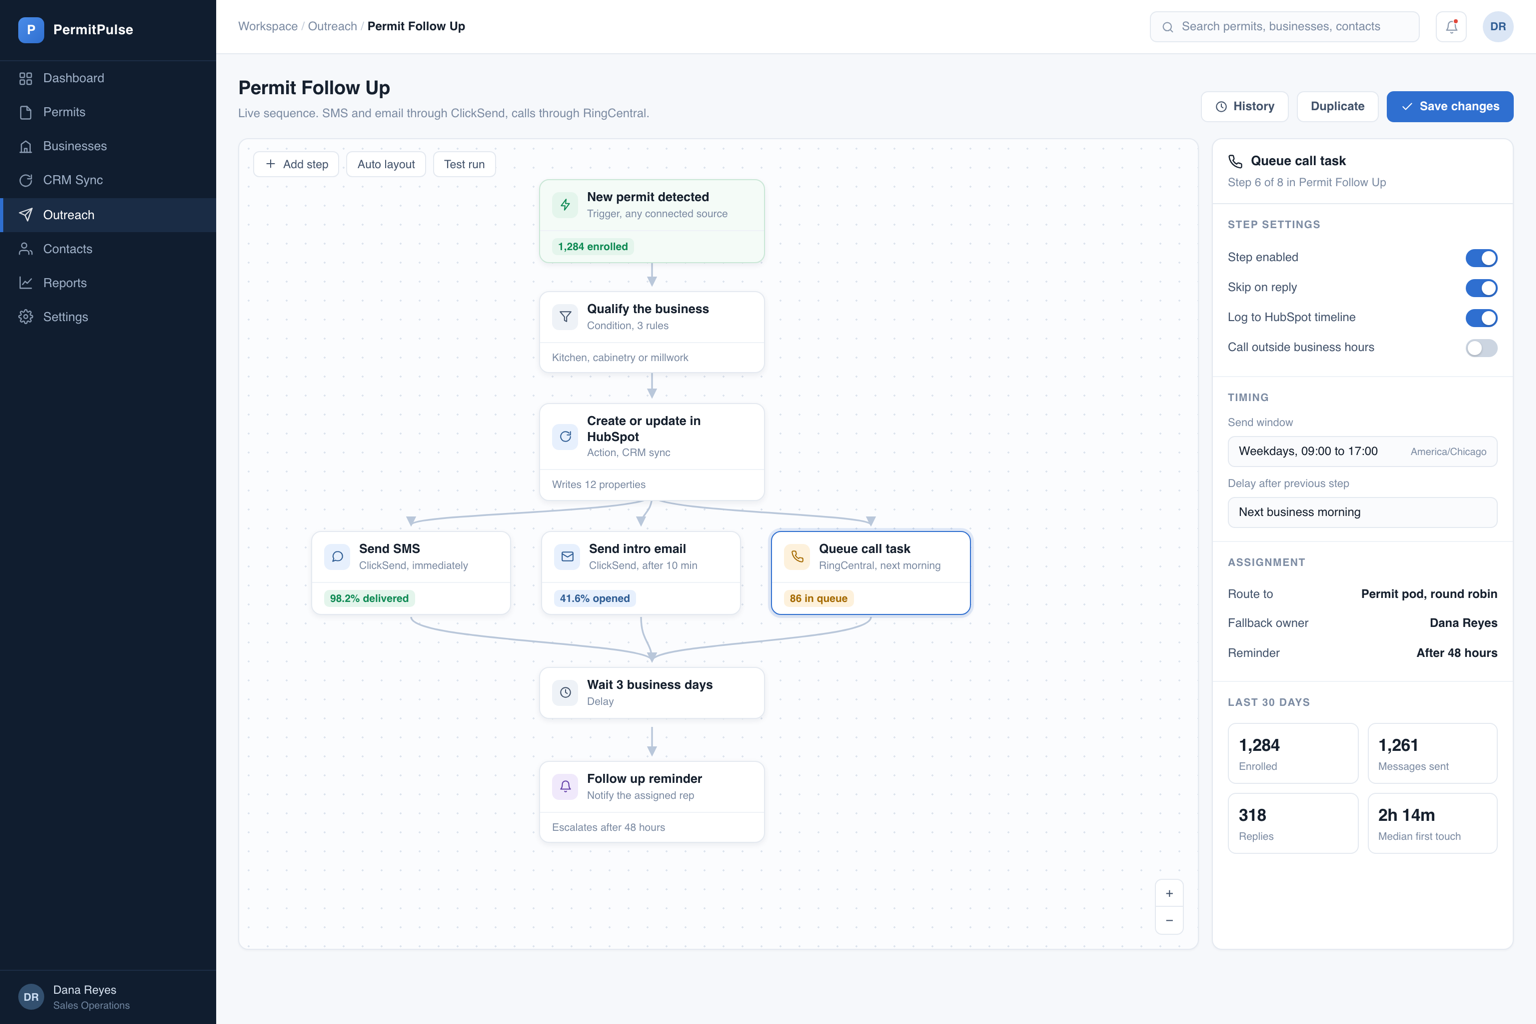Click the envelope icon on Send intro email
Screen dimensions: 1536x1024
tap(567, 557)
